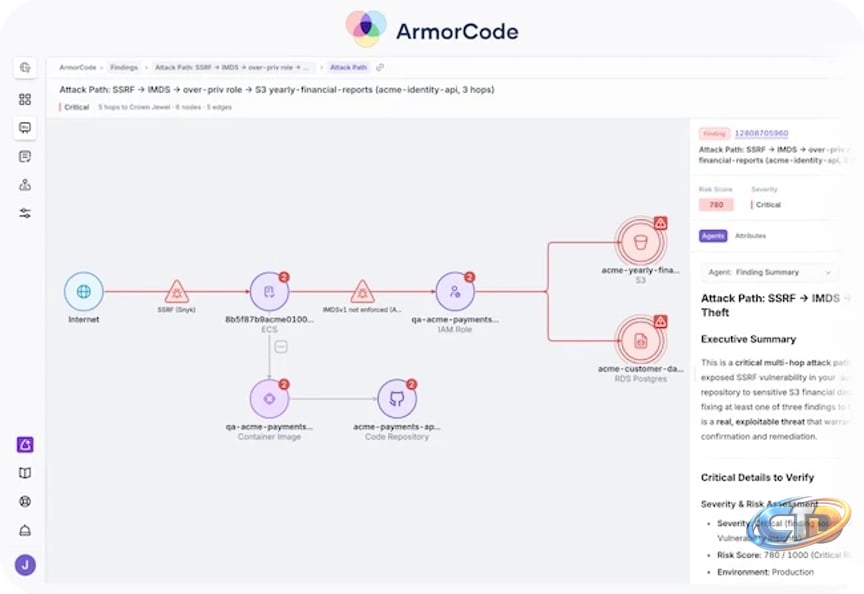
Task: Switch to the Attributes tab
Action: click(x=750, y=236)
